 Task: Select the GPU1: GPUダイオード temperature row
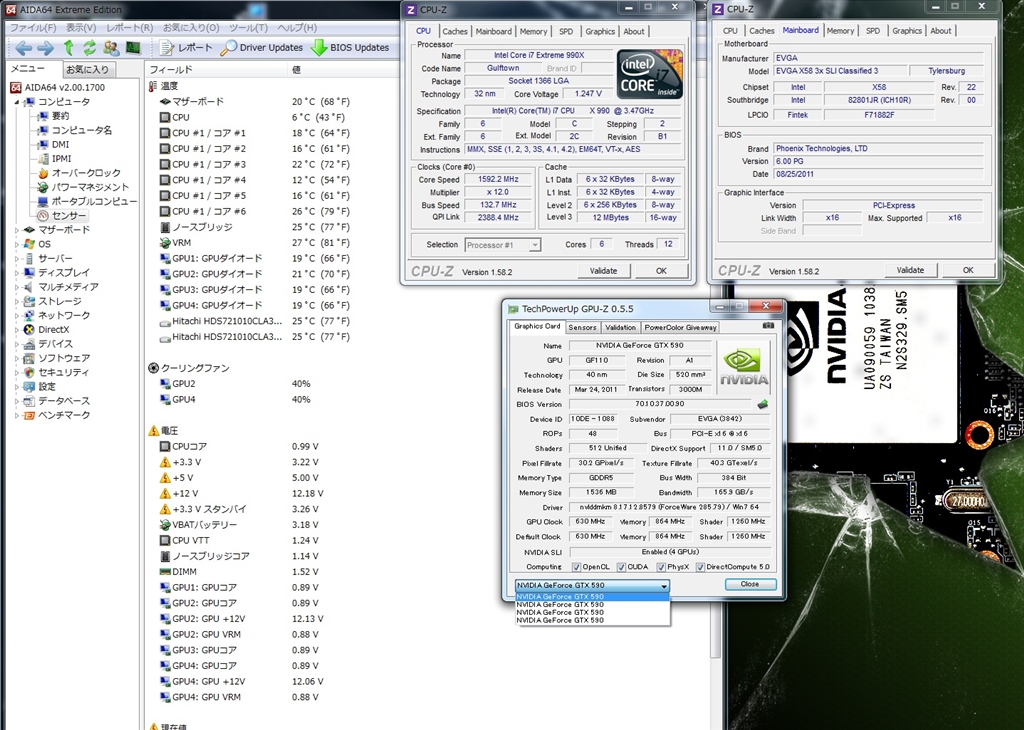(x=255, y=259)
